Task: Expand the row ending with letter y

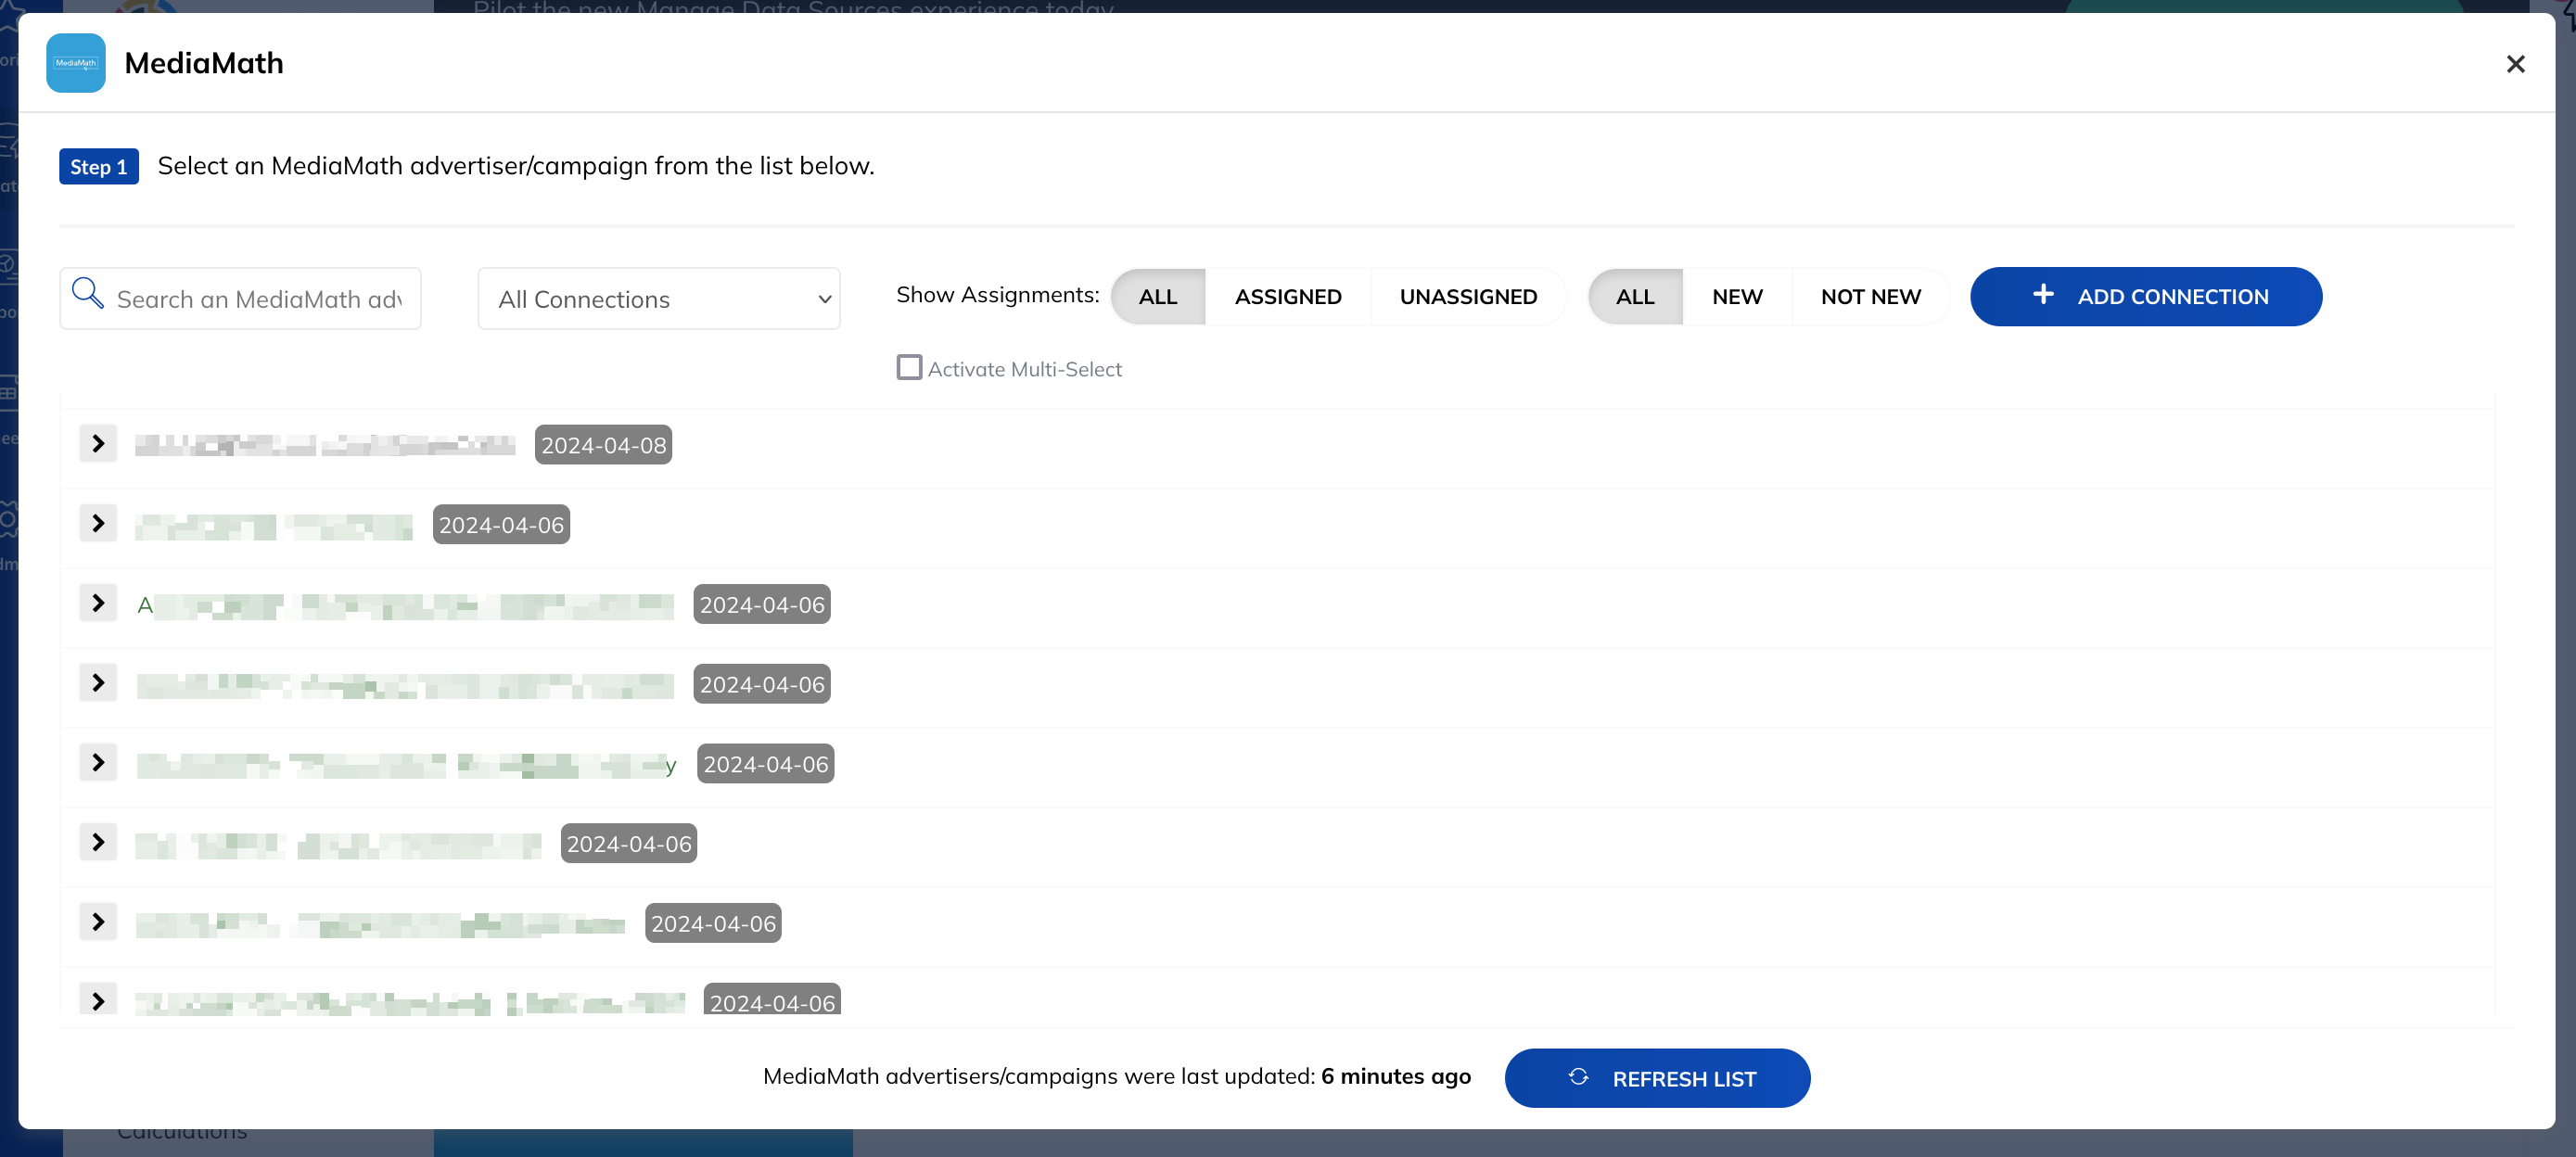Action: pos(98,763)
